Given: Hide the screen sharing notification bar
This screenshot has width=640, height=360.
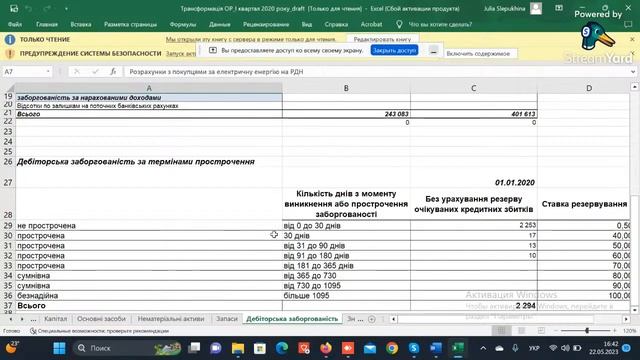Looking at the screenshot, I should click(x=433, y=51).
